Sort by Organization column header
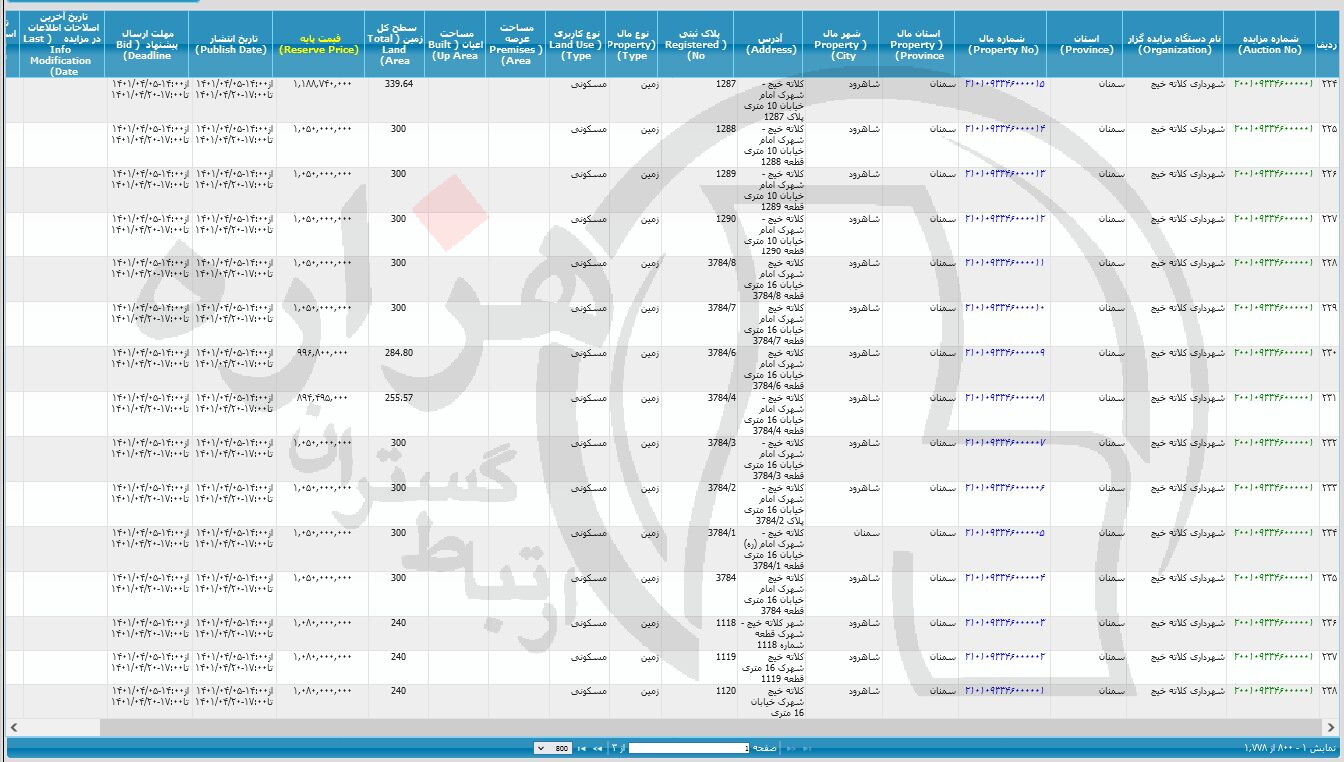Viewport: 1344px width, 762px height. pos(1175,44)
